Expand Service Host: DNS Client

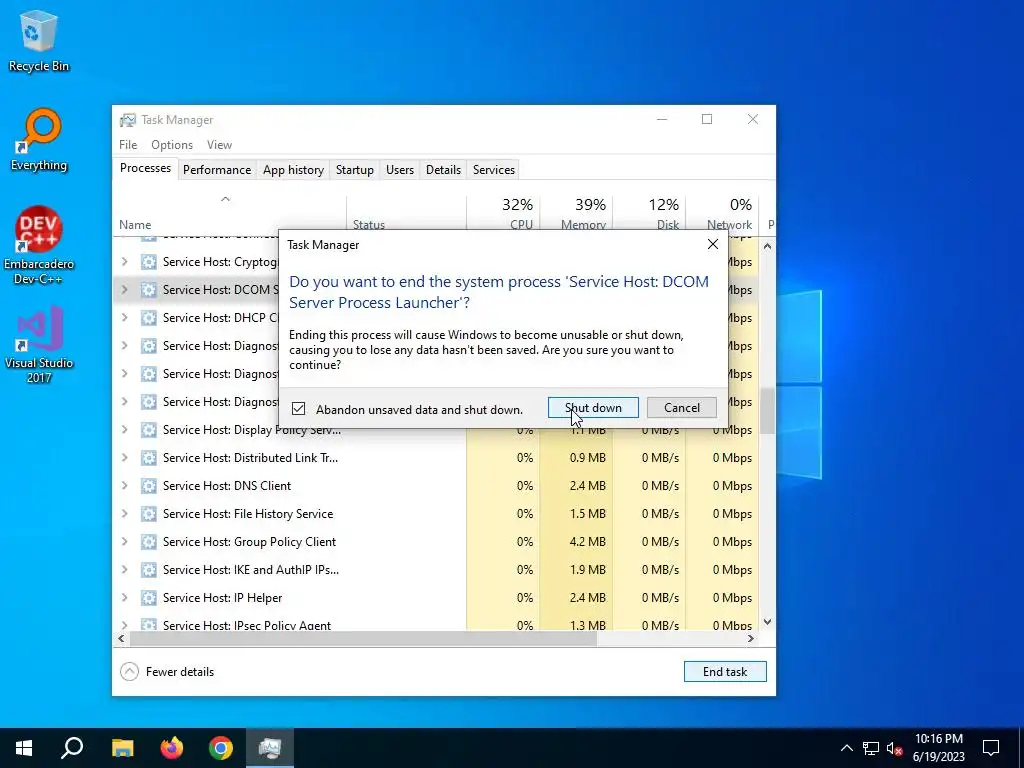click(125, 486)
